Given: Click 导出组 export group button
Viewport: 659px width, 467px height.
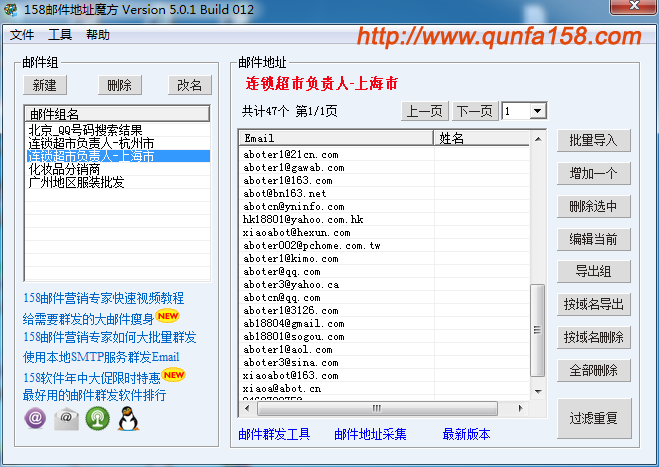Looking at the screenshot, I should 593,272.
